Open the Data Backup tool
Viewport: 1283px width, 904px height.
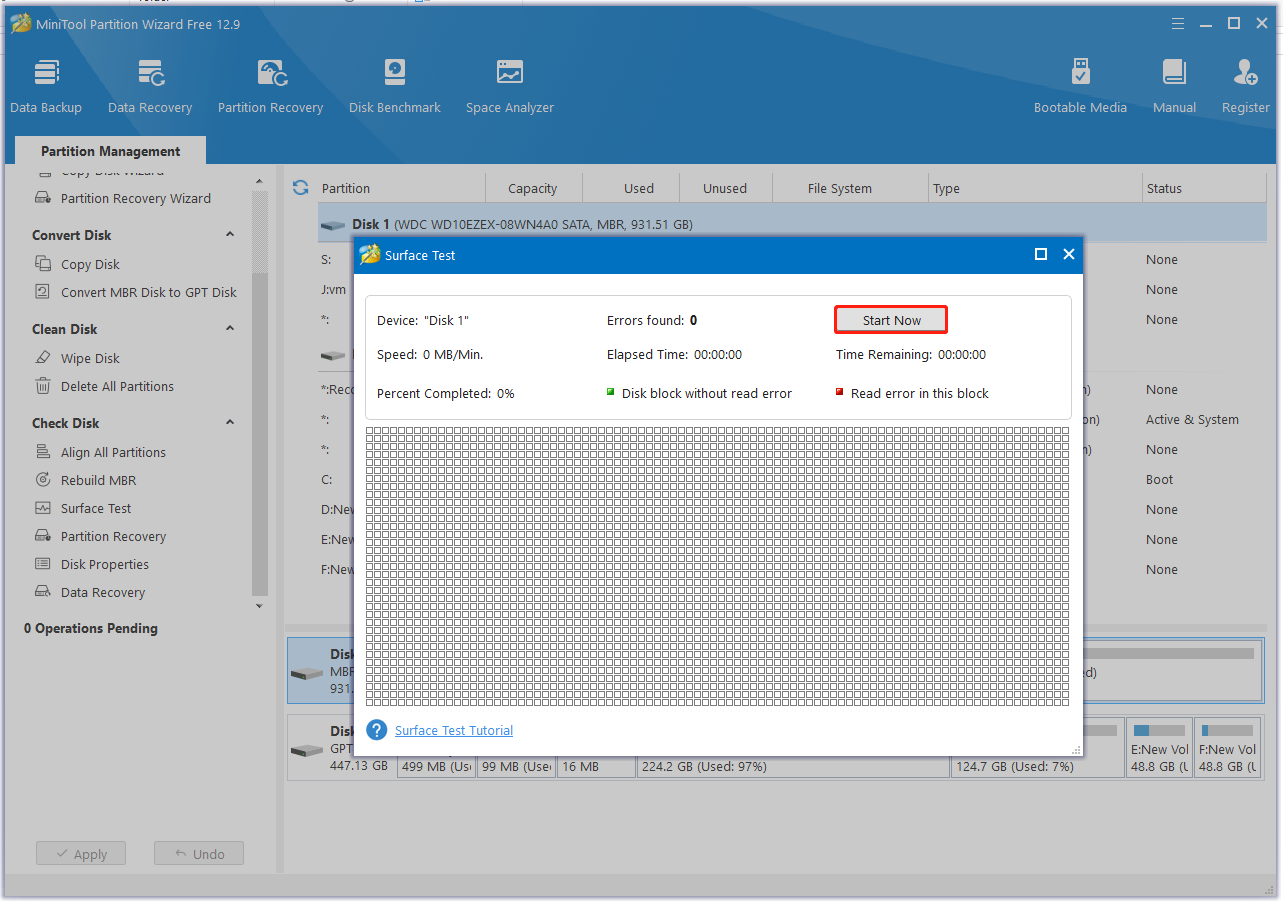click(46, 86)
